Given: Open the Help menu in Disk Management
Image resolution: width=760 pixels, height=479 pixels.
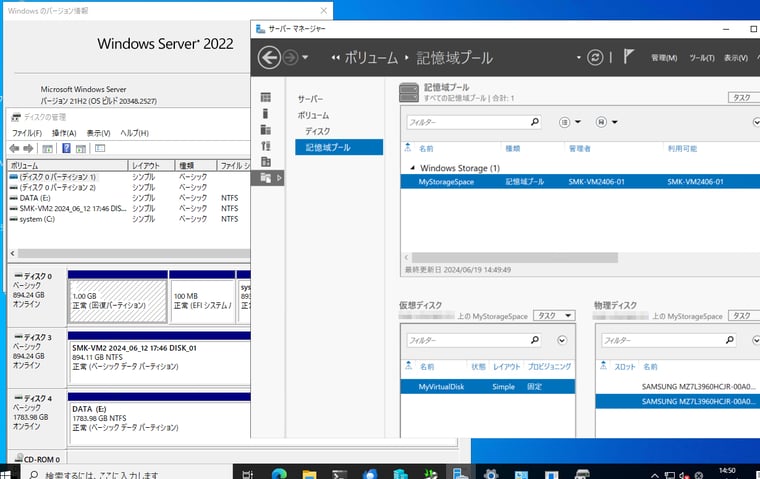Looking at the screenshot, I should pyautogui.click(x=134, y=133).
